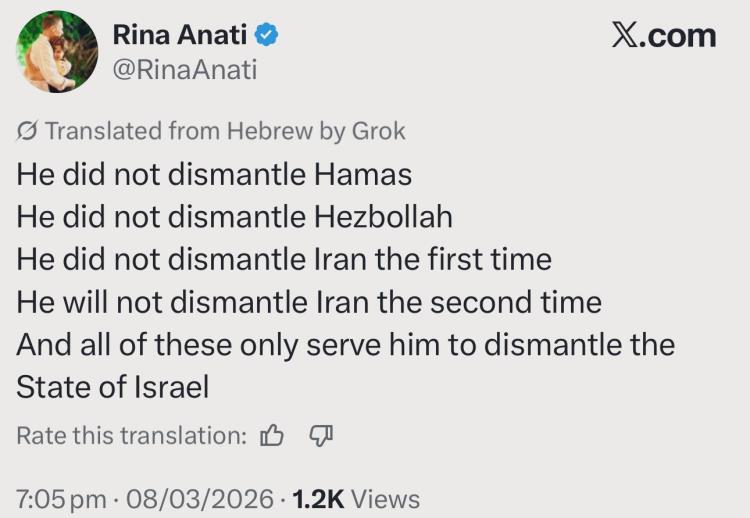Click the @RinaAnati handle

tap(185, 69)
